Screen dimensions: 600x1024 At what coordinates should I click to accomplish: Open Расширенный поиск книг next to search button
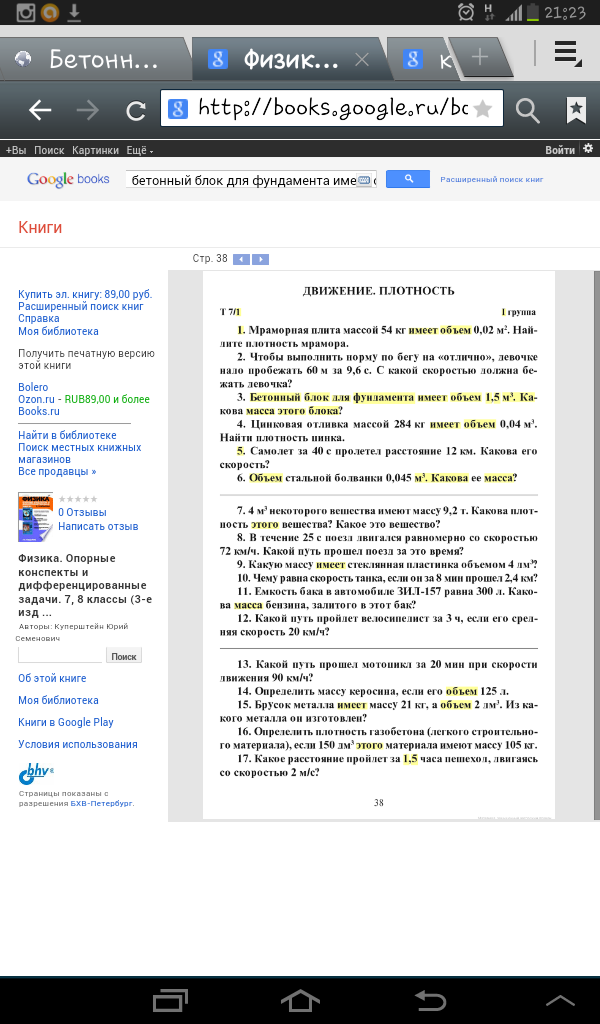click(492, 180)
